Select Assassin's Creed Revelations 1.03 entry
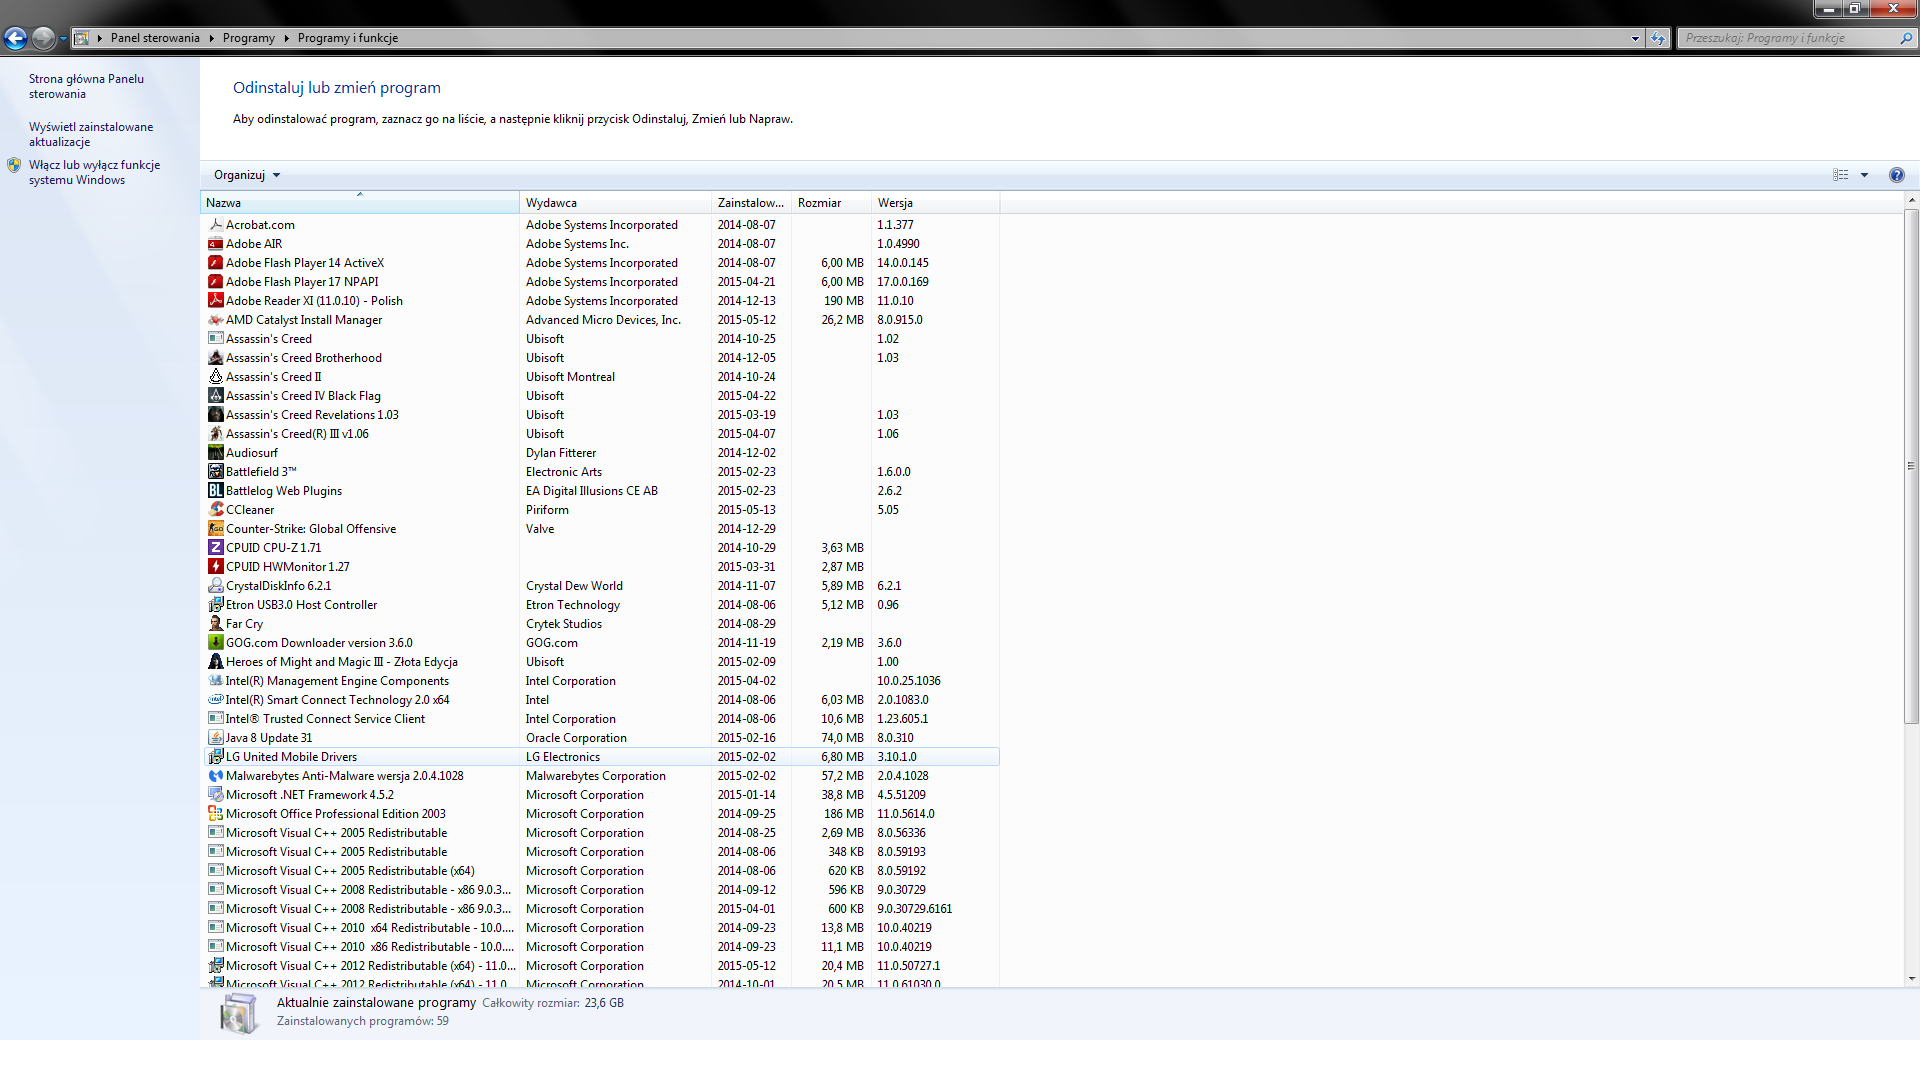The image size is (1920, 1080). [602, 415]
